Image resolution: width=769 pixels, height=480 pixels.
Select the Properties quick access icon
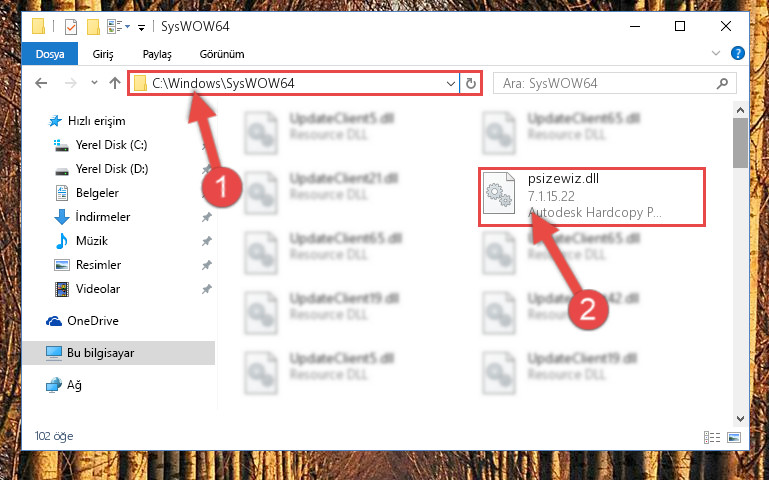click(71, 27)
